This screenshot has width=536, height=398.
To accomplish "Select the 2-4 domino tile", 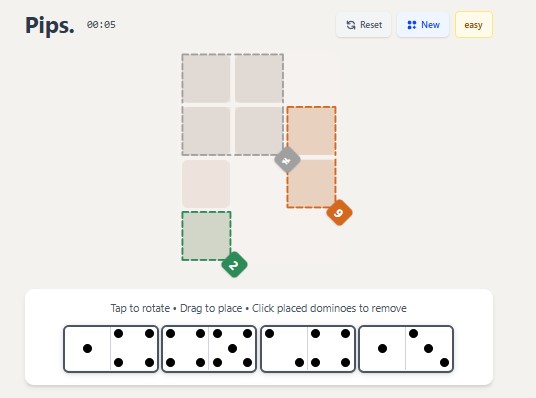I will pos(308,349).
